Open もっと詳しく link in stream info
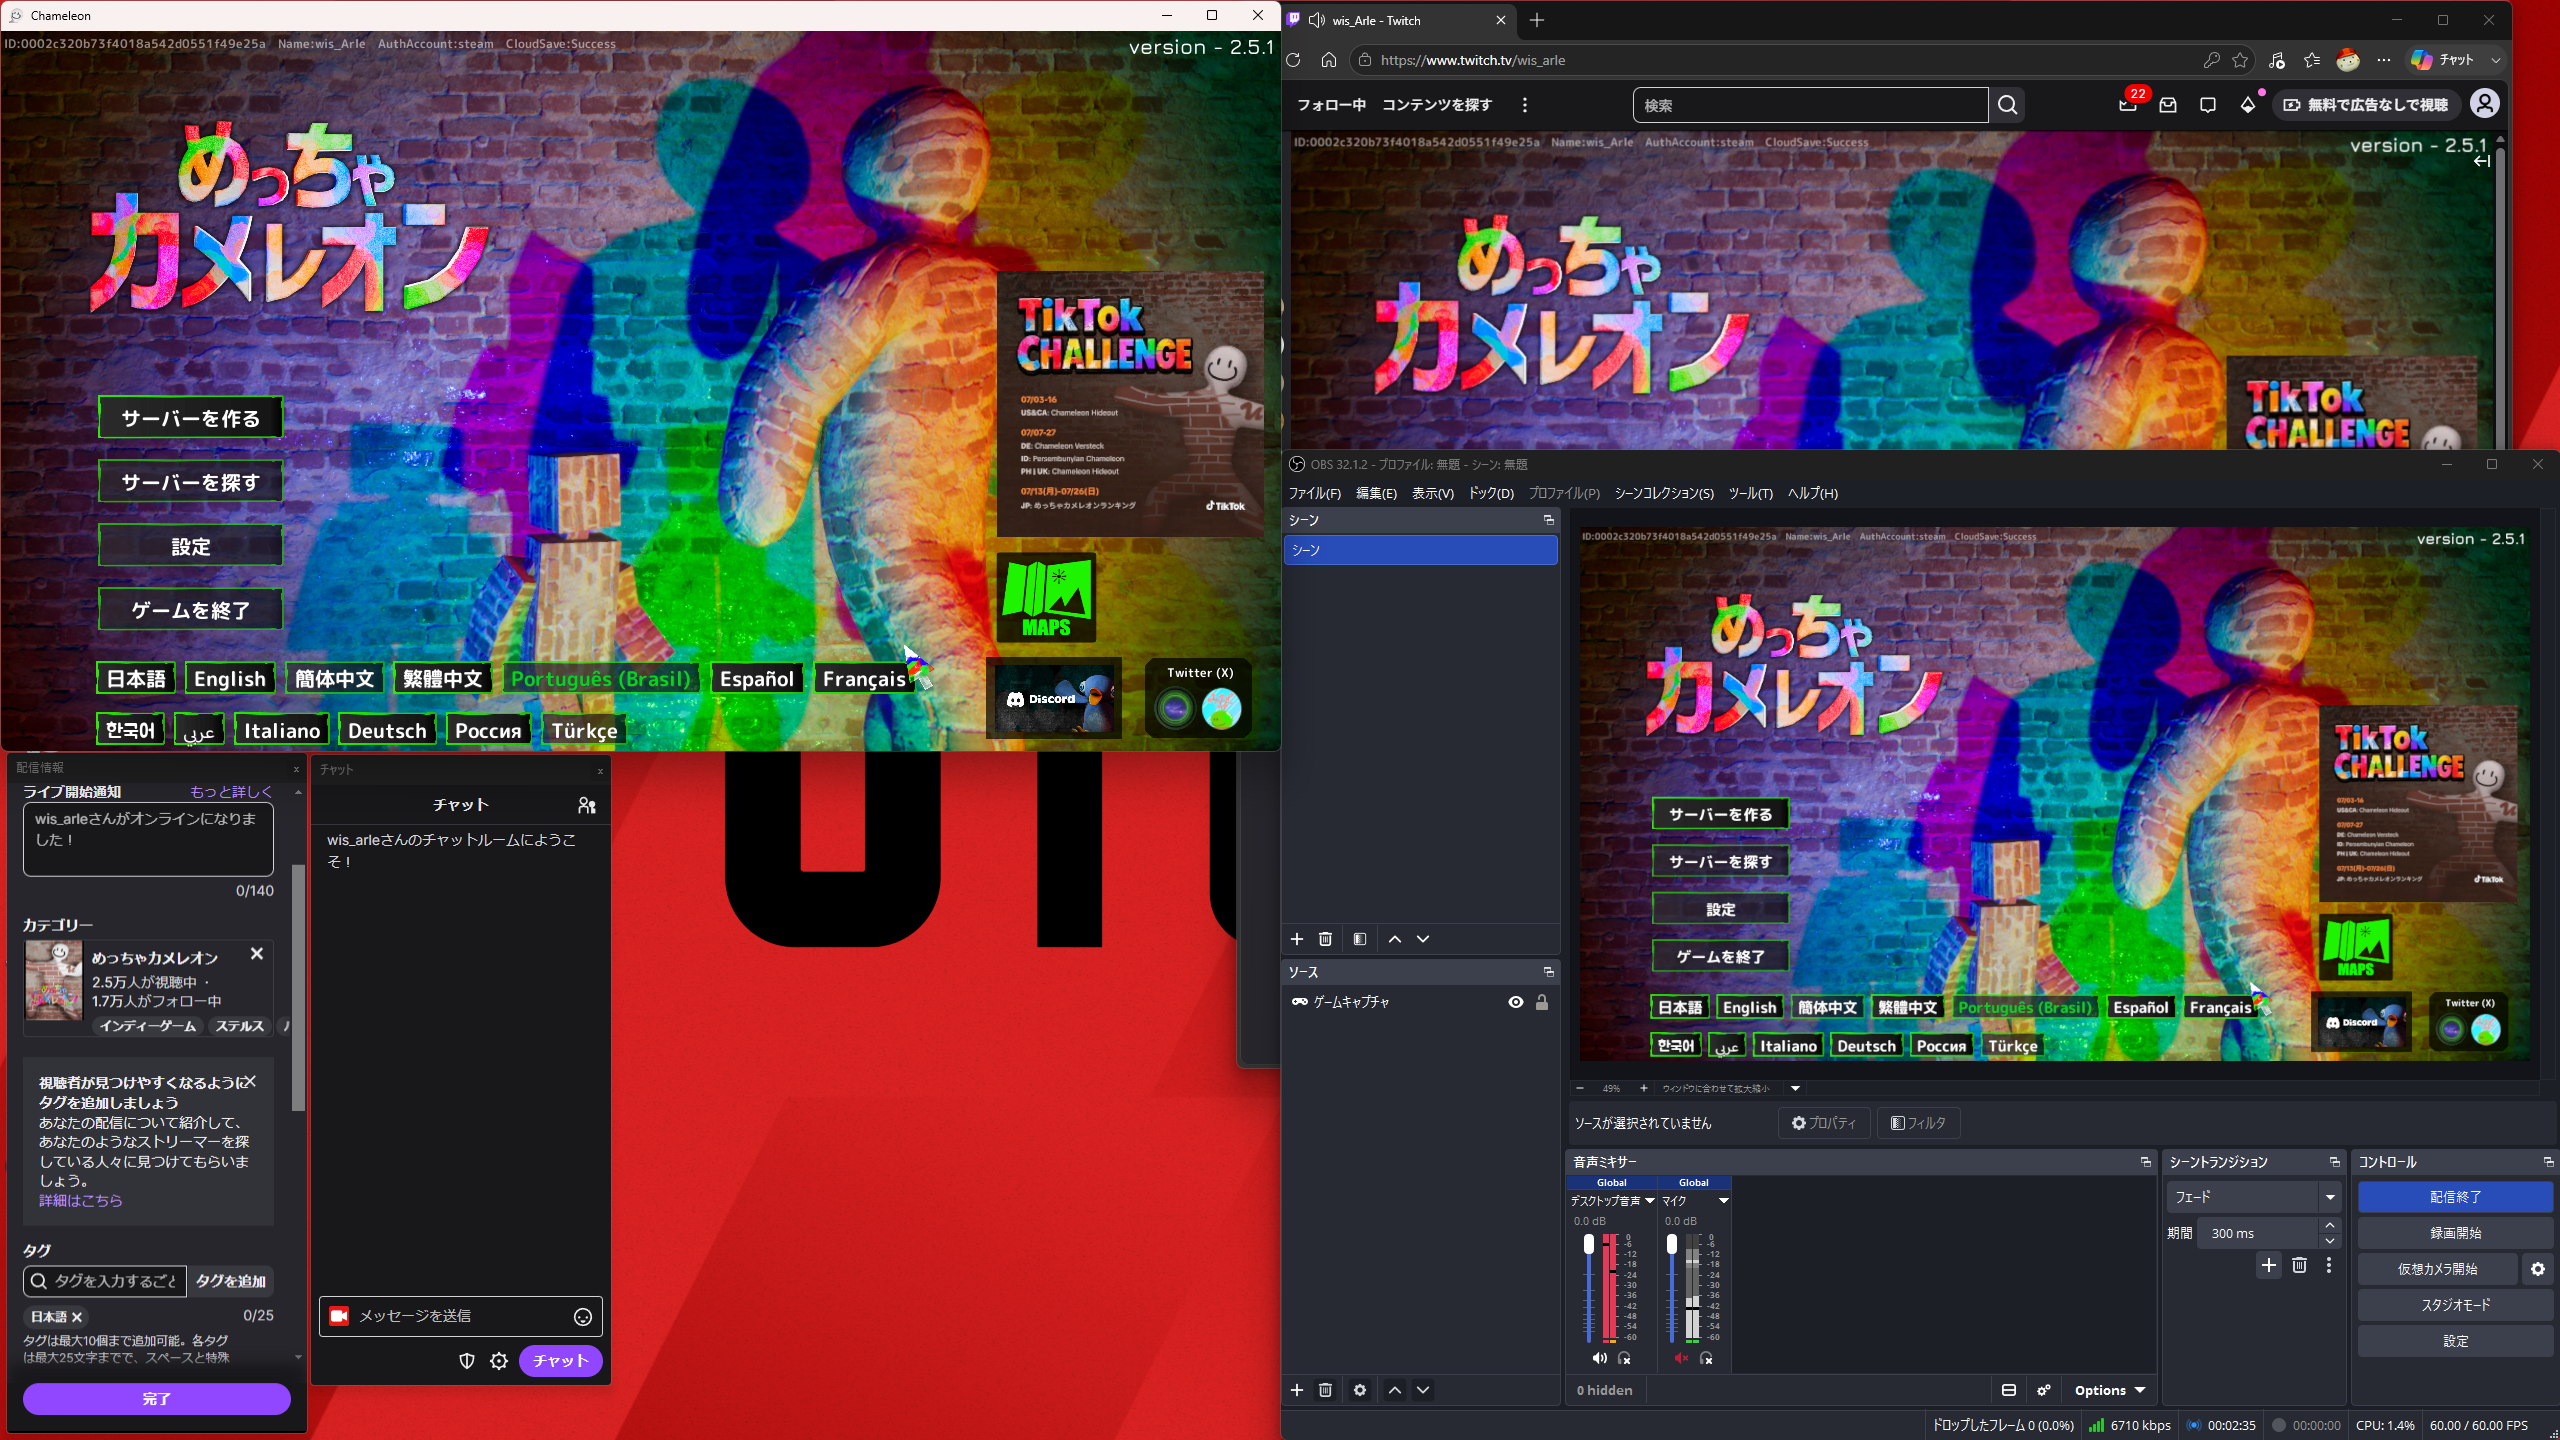Screen dimensions: 2560x1440 click(231, 791)
